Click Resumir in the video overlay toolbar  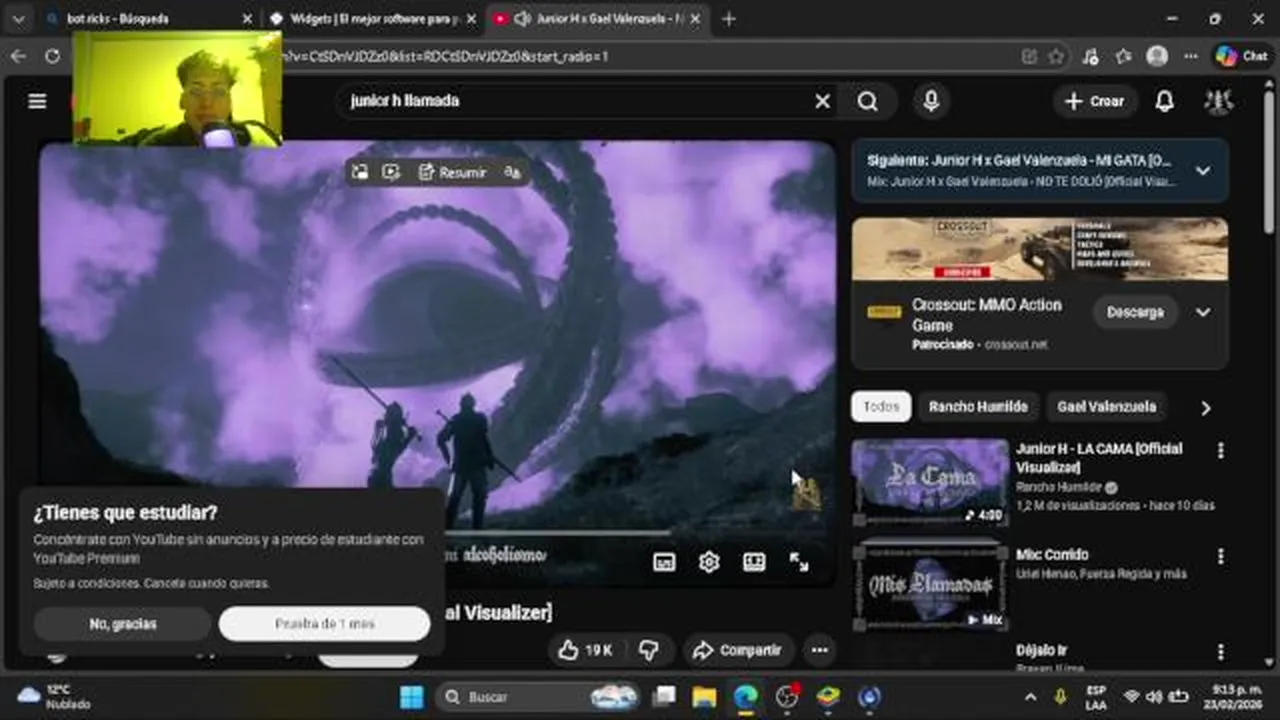[x=452, y=172]
